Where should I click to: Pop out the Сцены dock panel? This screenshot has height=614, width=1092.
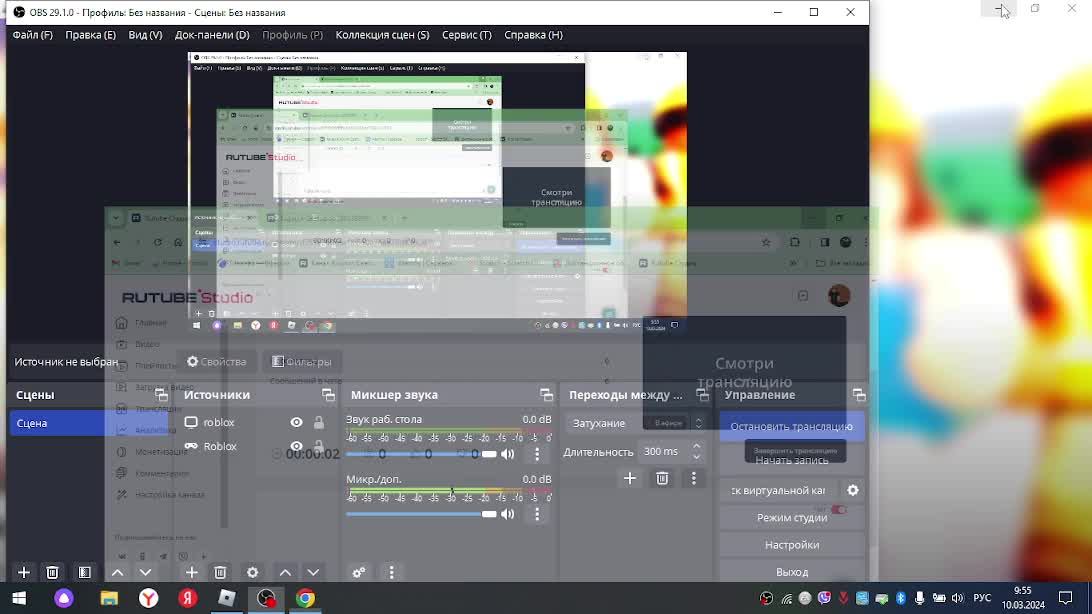tap(162, 395)
